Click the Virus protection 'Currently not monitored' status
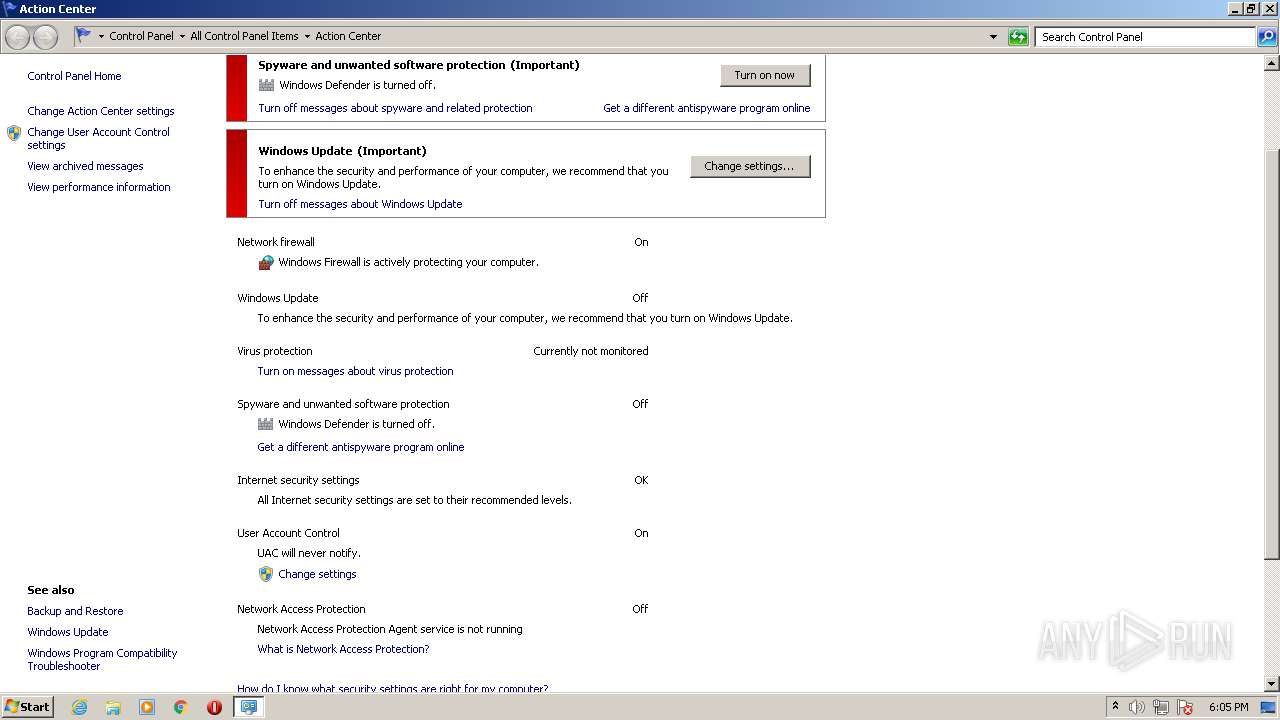 click(591, 351)
